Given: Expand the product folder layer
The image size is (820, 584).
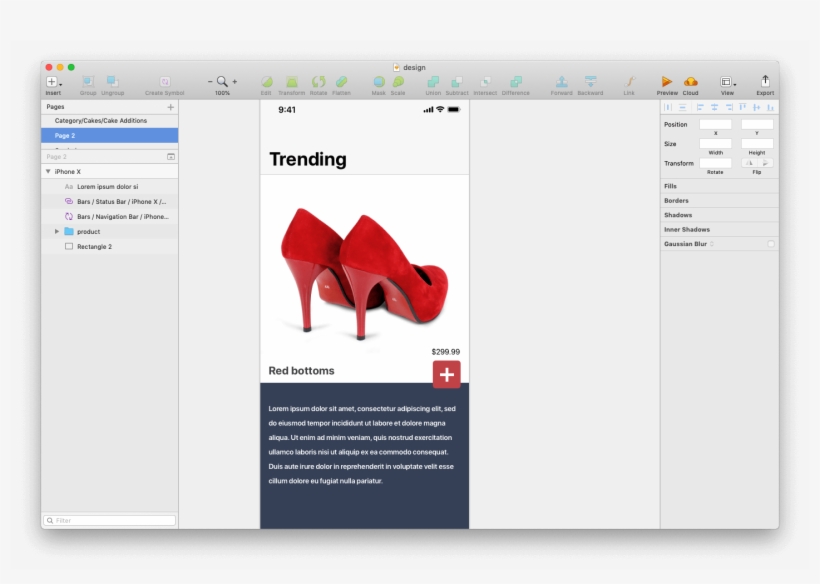Looking at the screenshot, I should pyautogui.click(x=57, y=231).
